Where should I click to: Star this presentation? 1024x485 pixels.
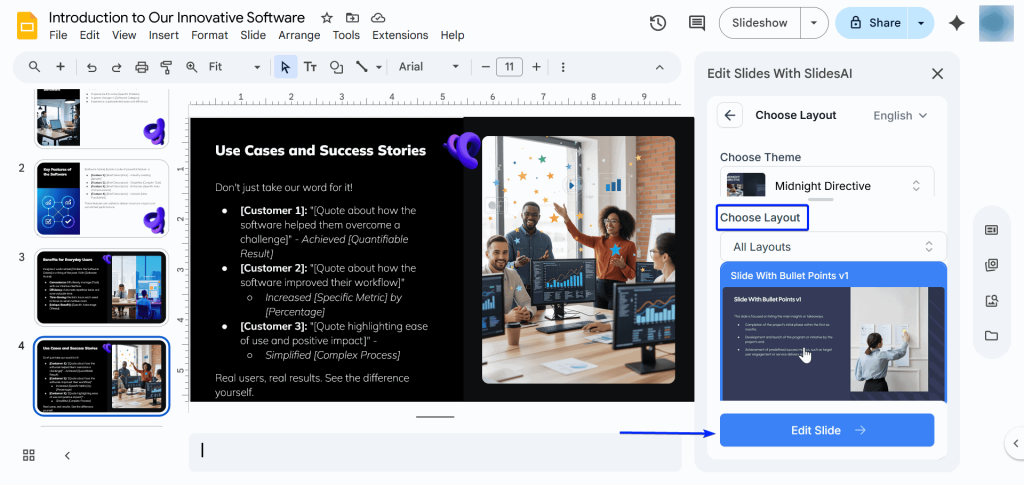tap(327, 18)
